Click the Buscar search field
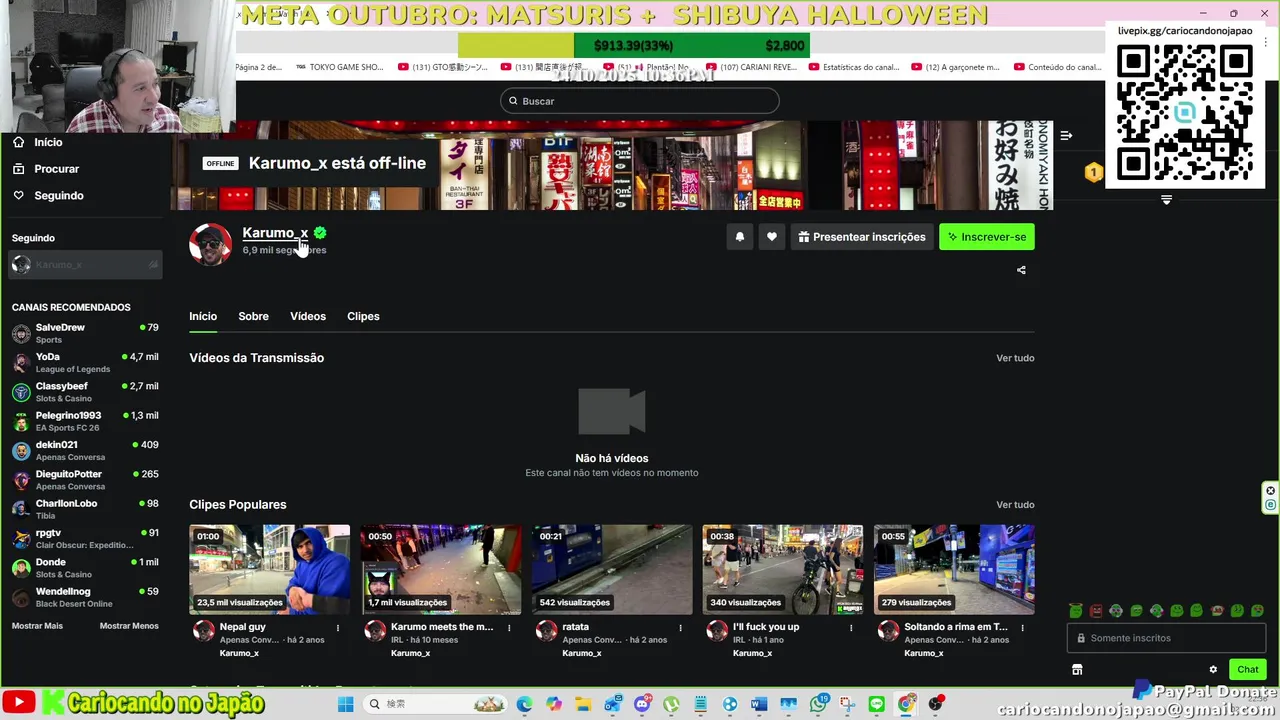This screenshot has width=1280, height=720. click(640, 101)
